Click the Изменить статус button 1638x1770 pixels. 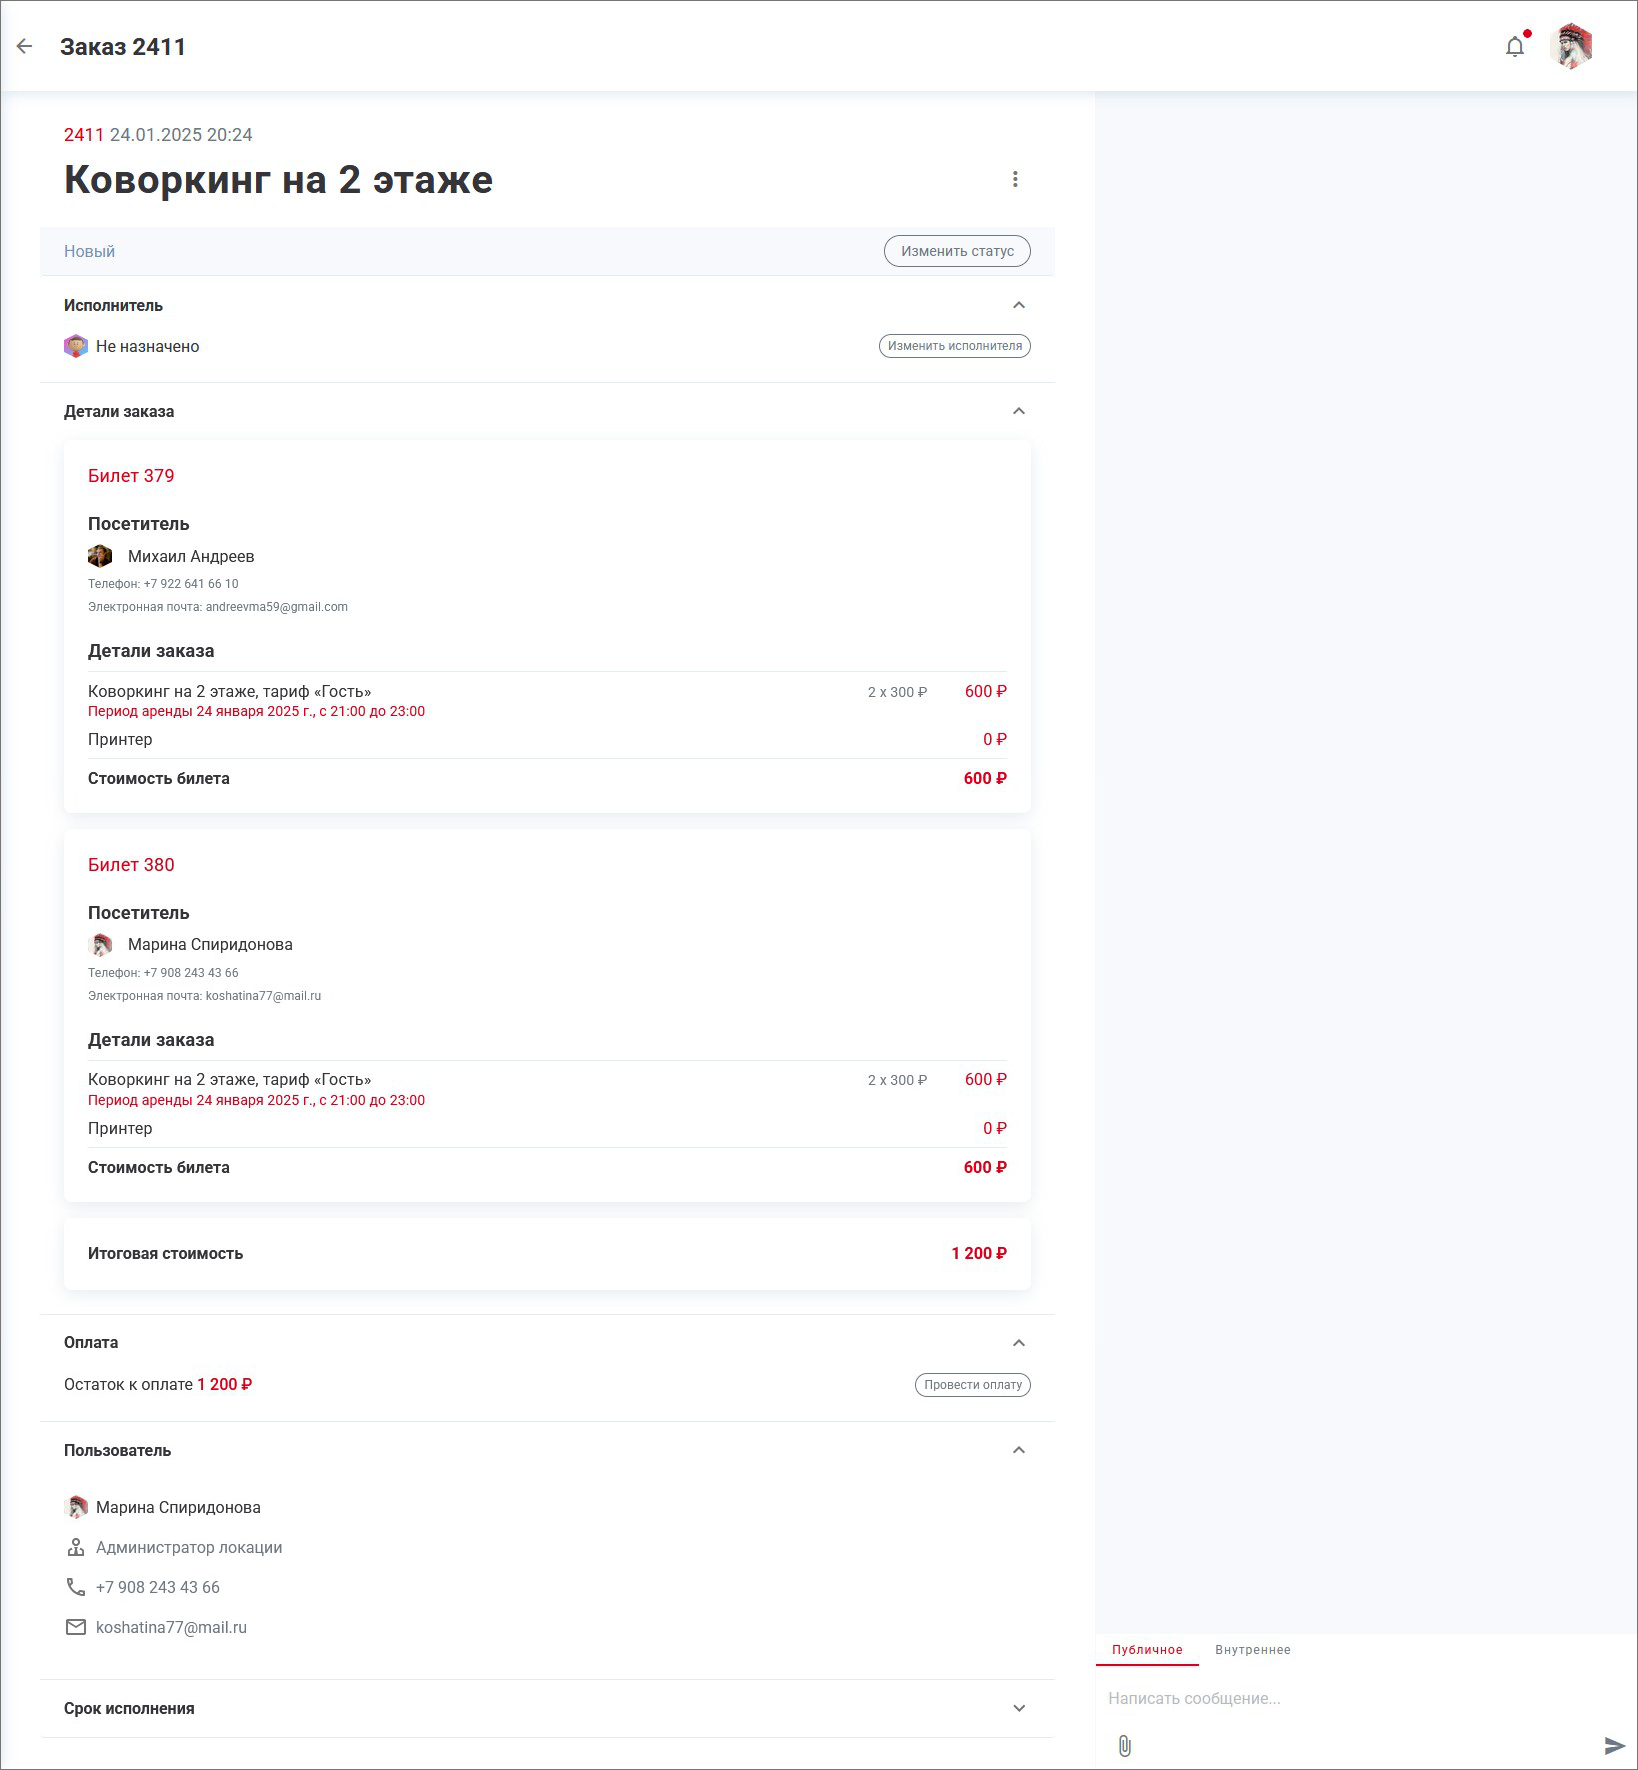coord(957,251)
